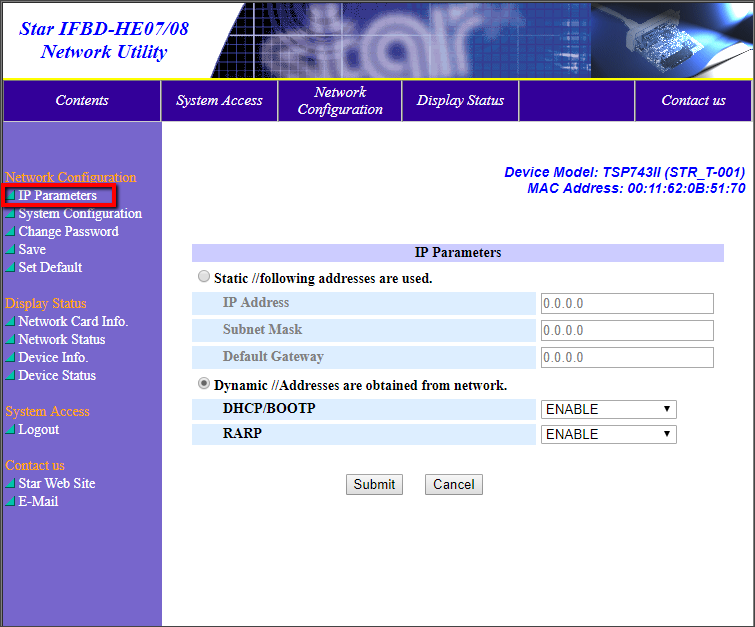The width and height of the screenshot is (755, 627).
Task: Click the triangle bullet beside Device Status
Action: (x=10, y=375)
